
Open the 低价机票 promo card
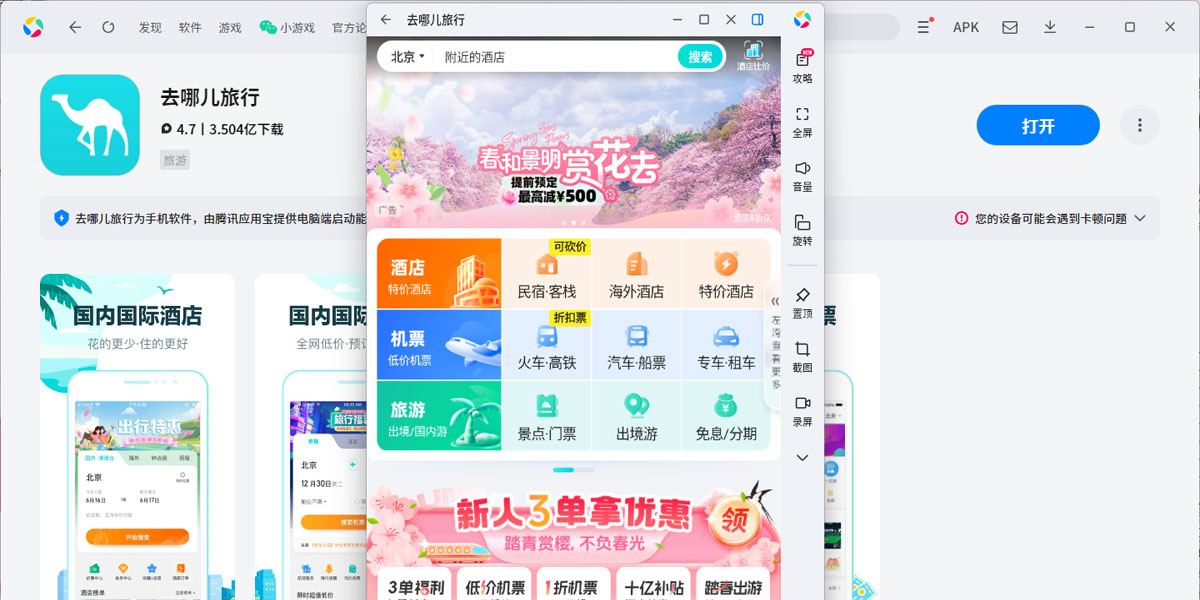[x=493, y=586]
